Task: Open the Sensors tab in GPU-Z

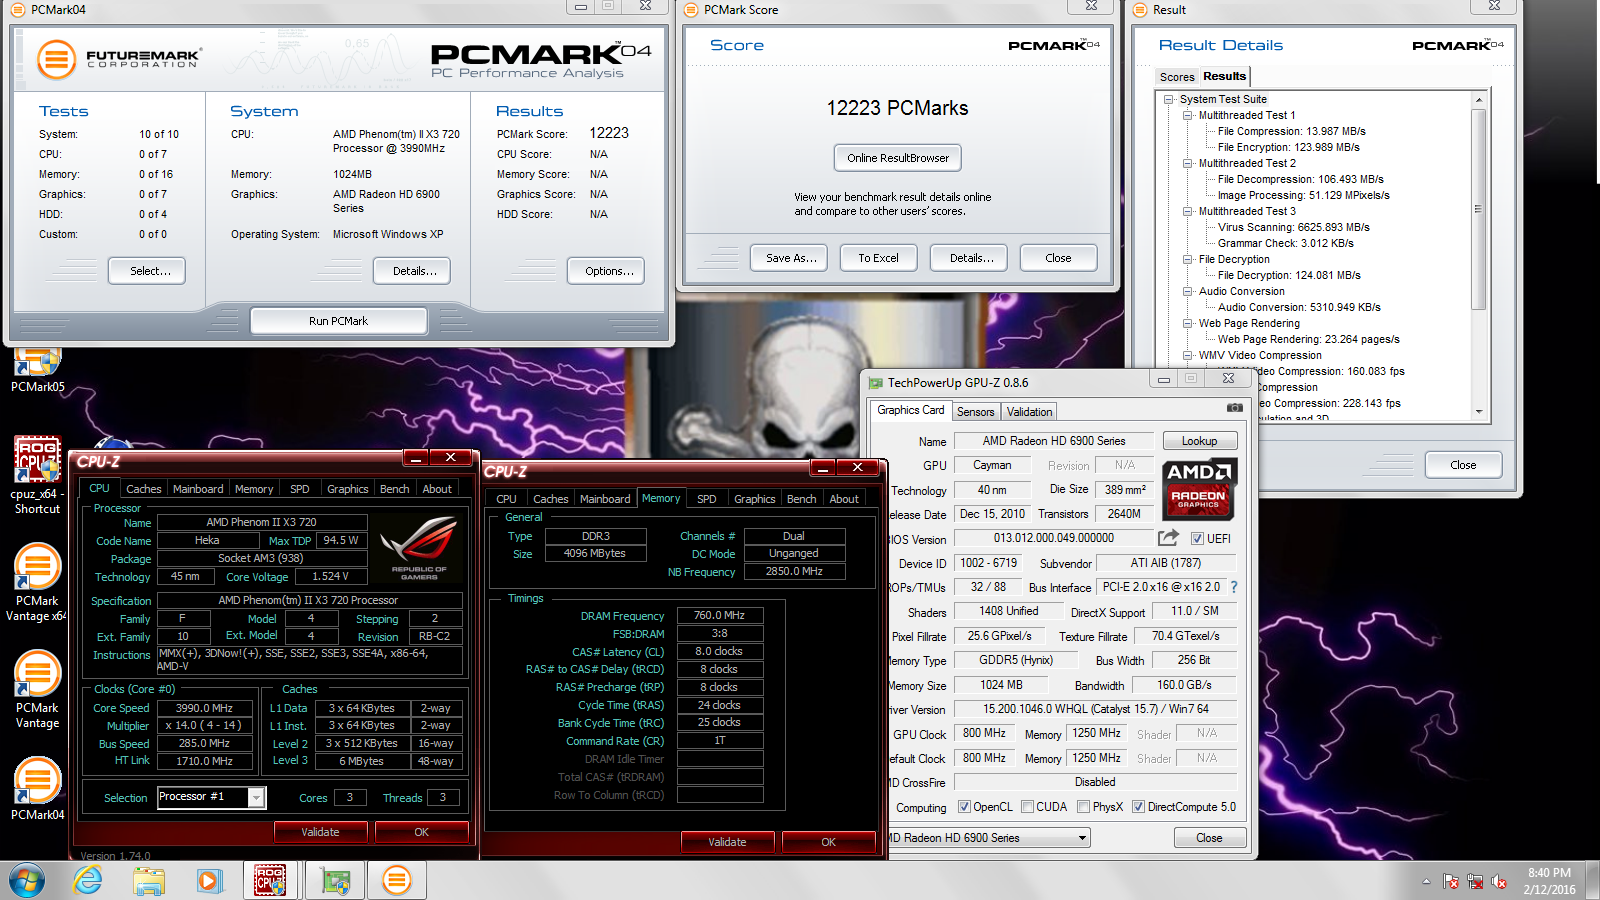Action: tap(975, 412)
